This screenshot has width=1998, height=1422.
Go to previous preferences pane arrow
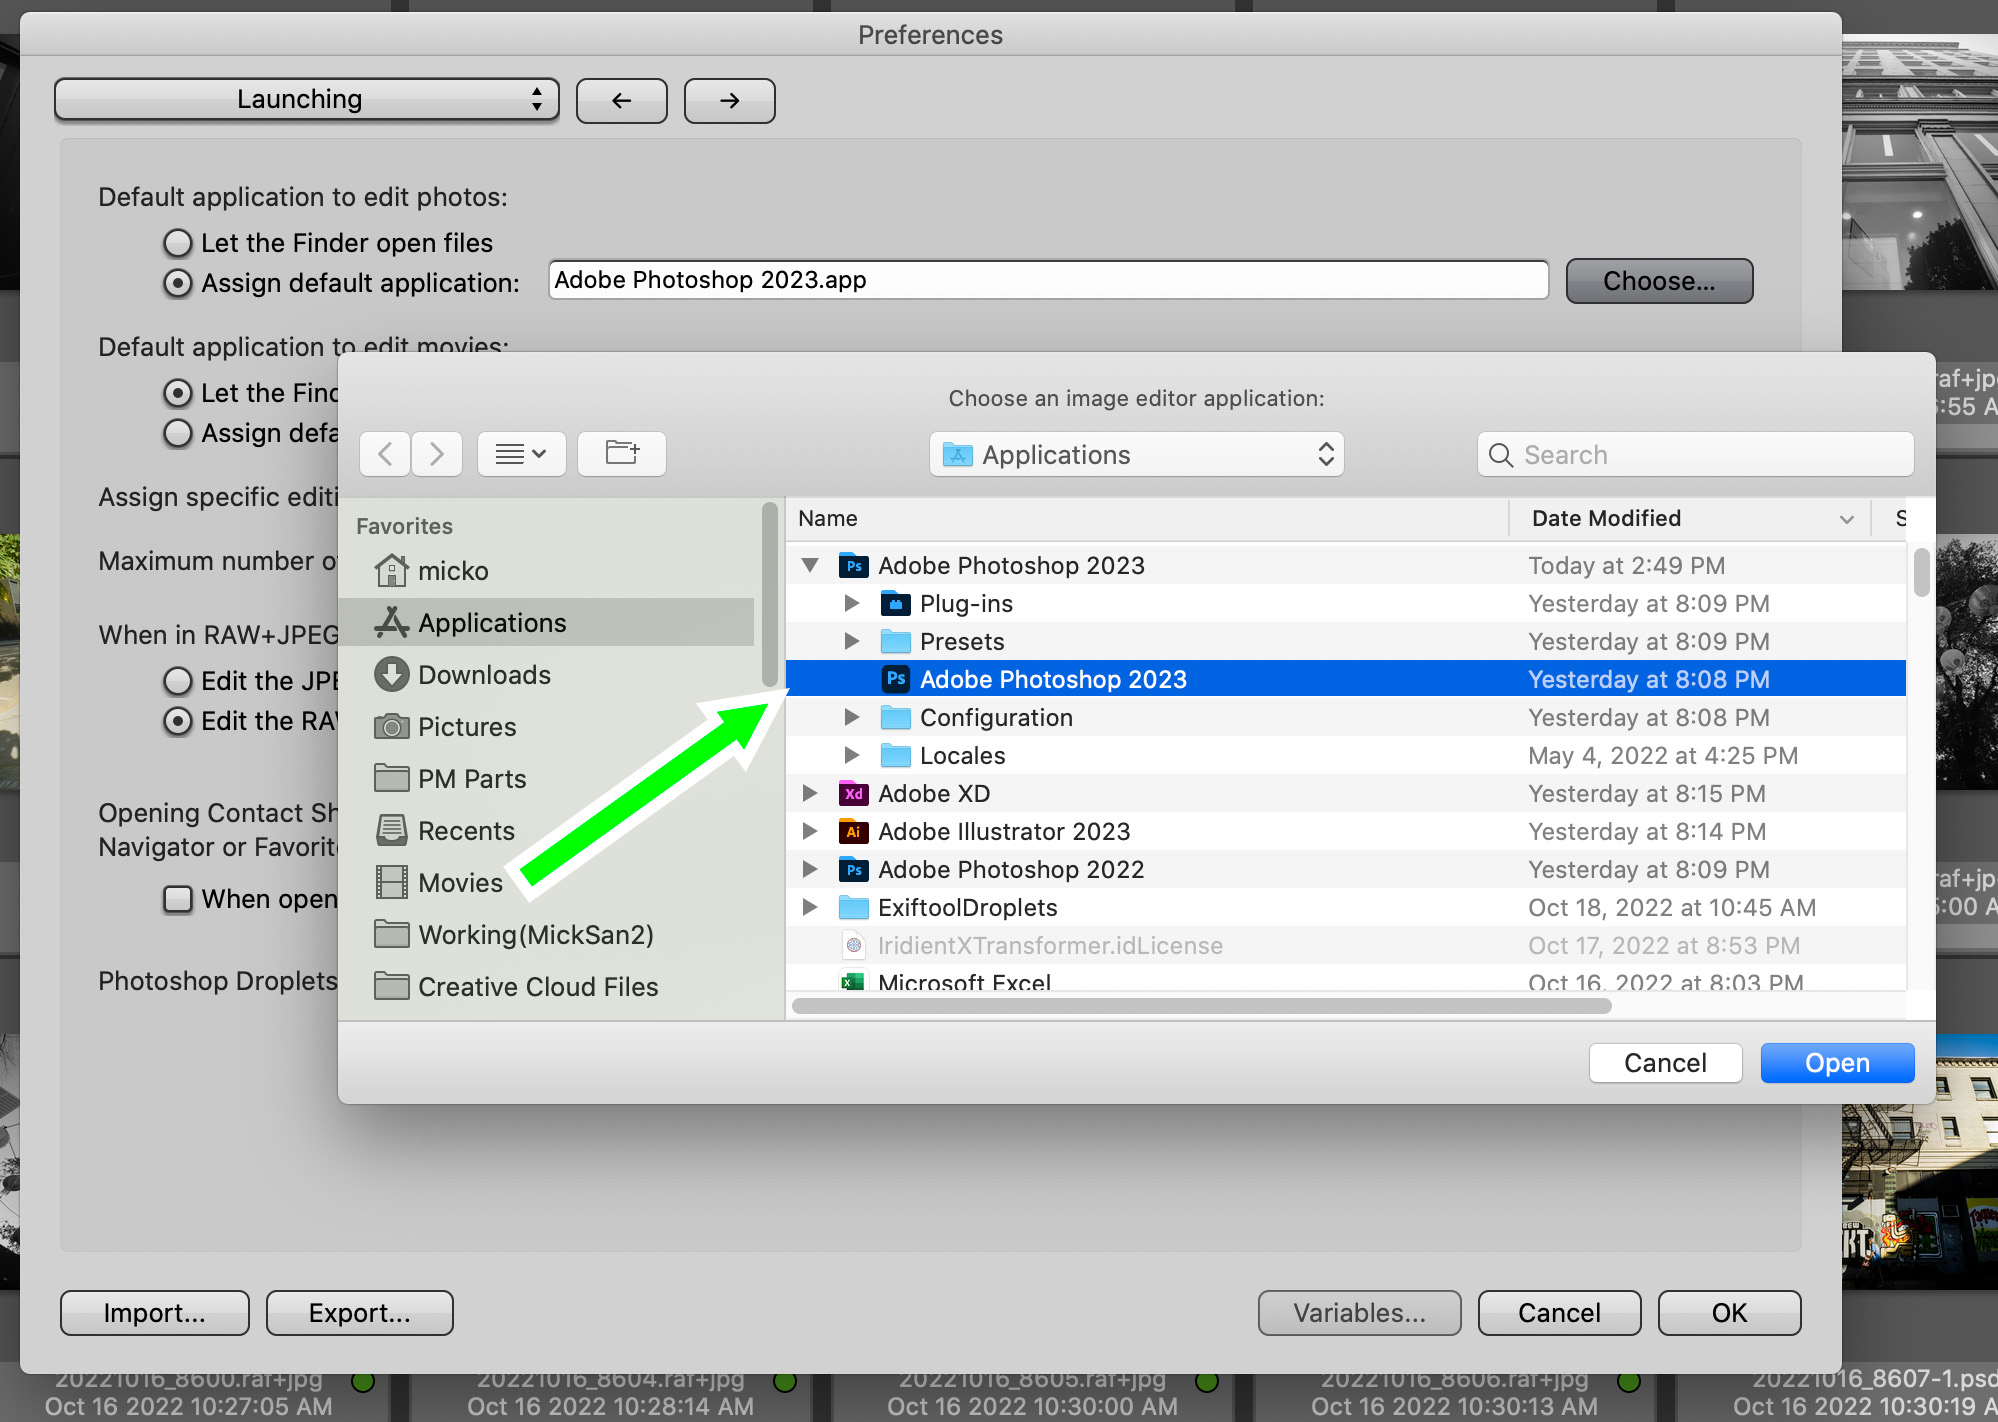click(x=621, y=100)
